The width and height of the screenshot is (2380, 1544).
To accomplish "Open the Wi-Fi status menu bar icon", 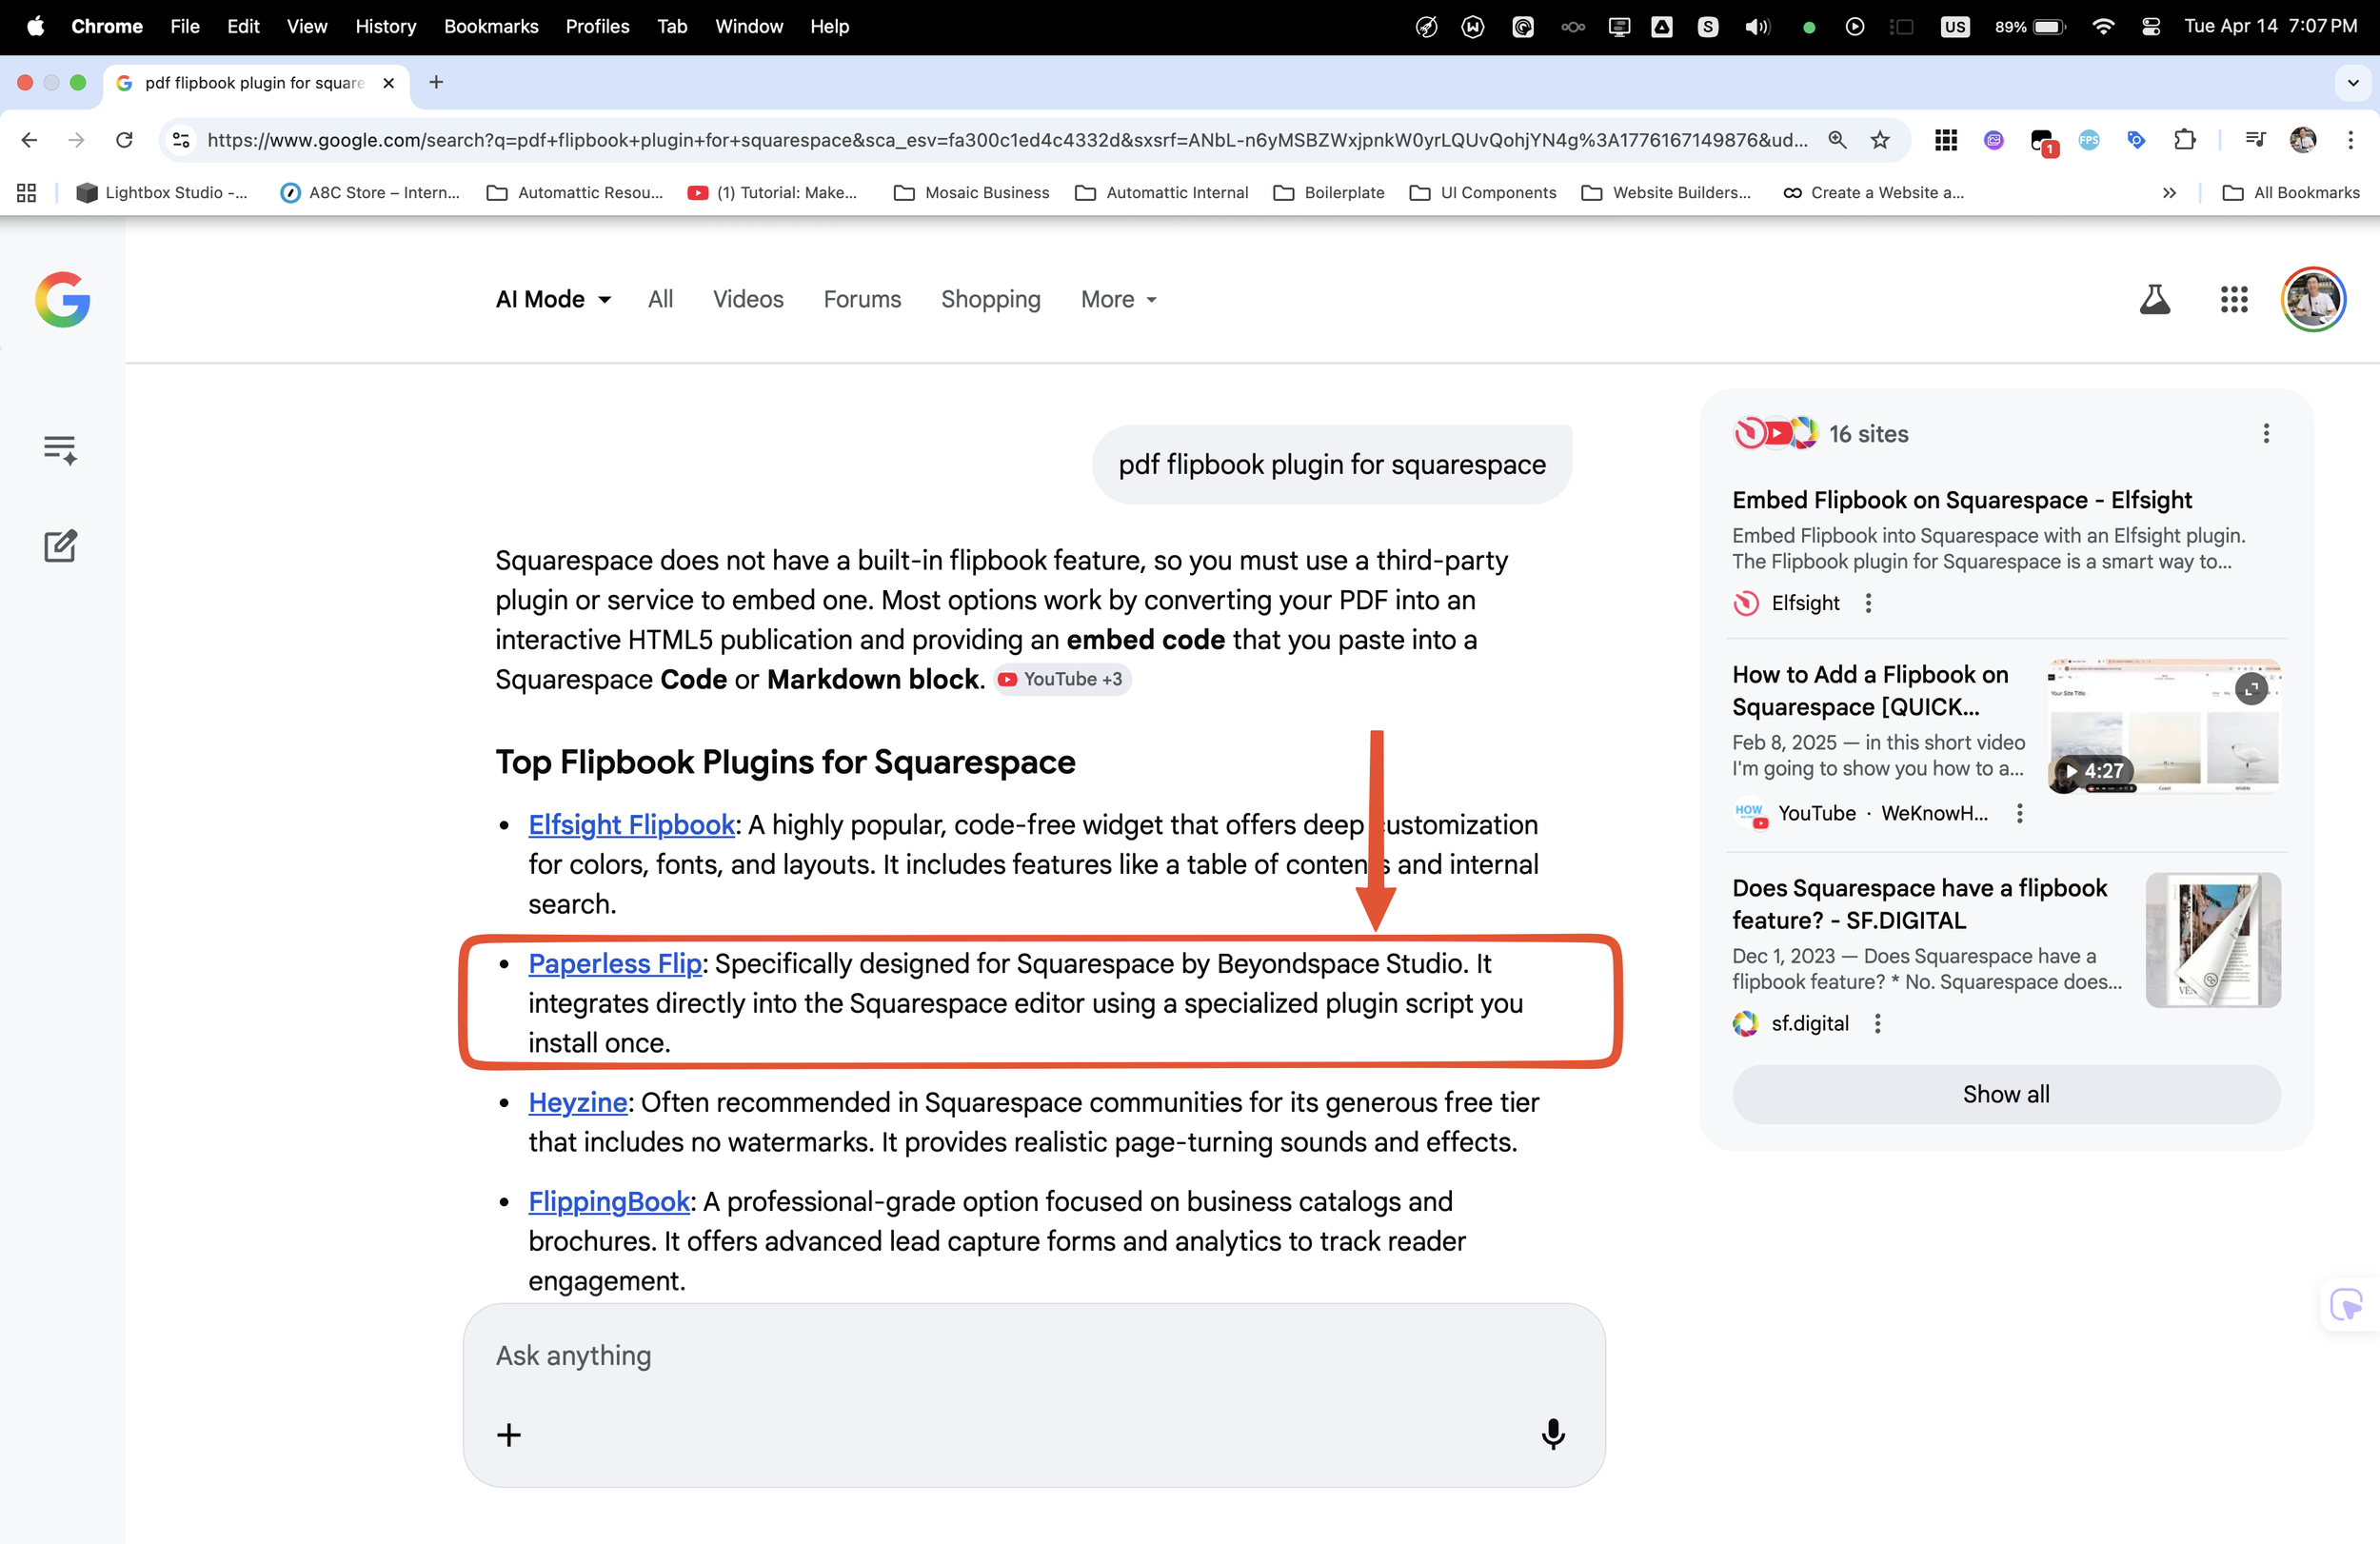I will click(x=2103, y=26).
